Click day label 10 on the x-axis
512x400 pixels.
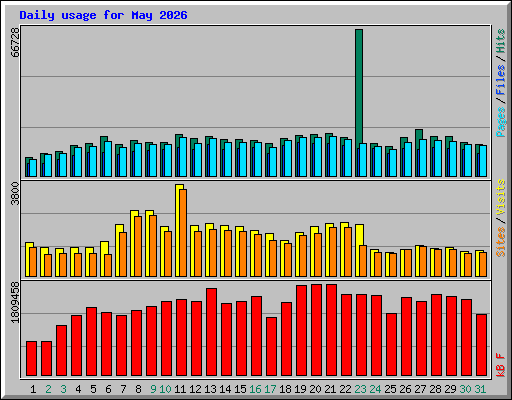click(165, 389)
